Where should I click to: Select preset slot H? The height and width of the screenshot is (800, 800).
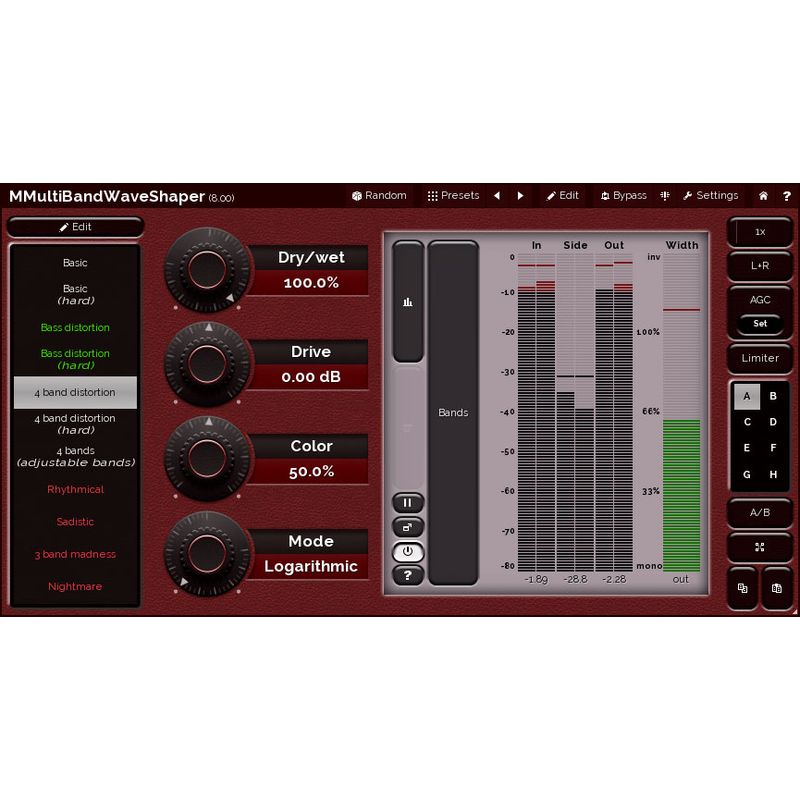pyautogui.click(x=773, y=475)
